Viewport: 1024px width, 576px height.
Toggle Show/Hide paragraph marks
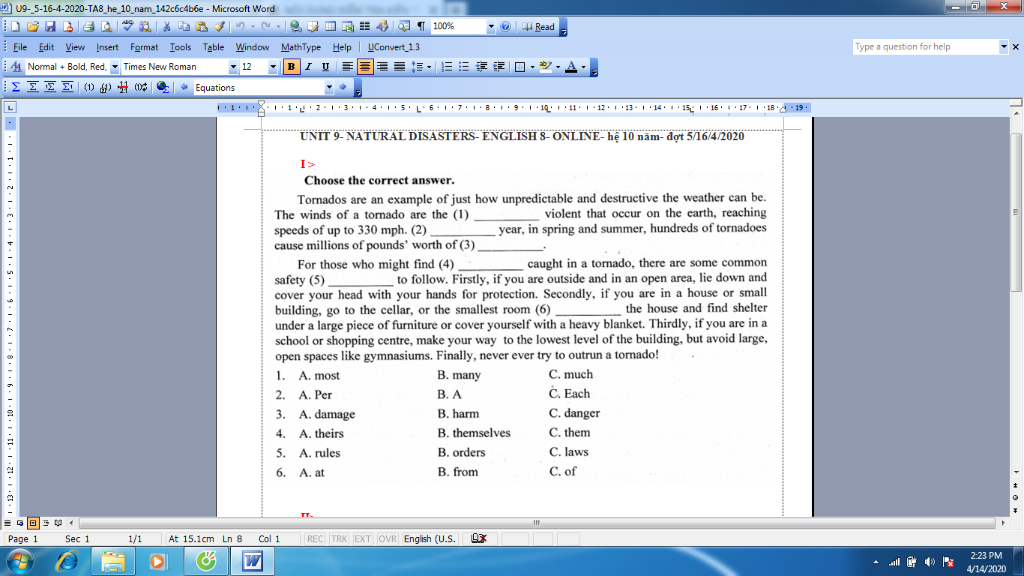(x=421, y=27)
